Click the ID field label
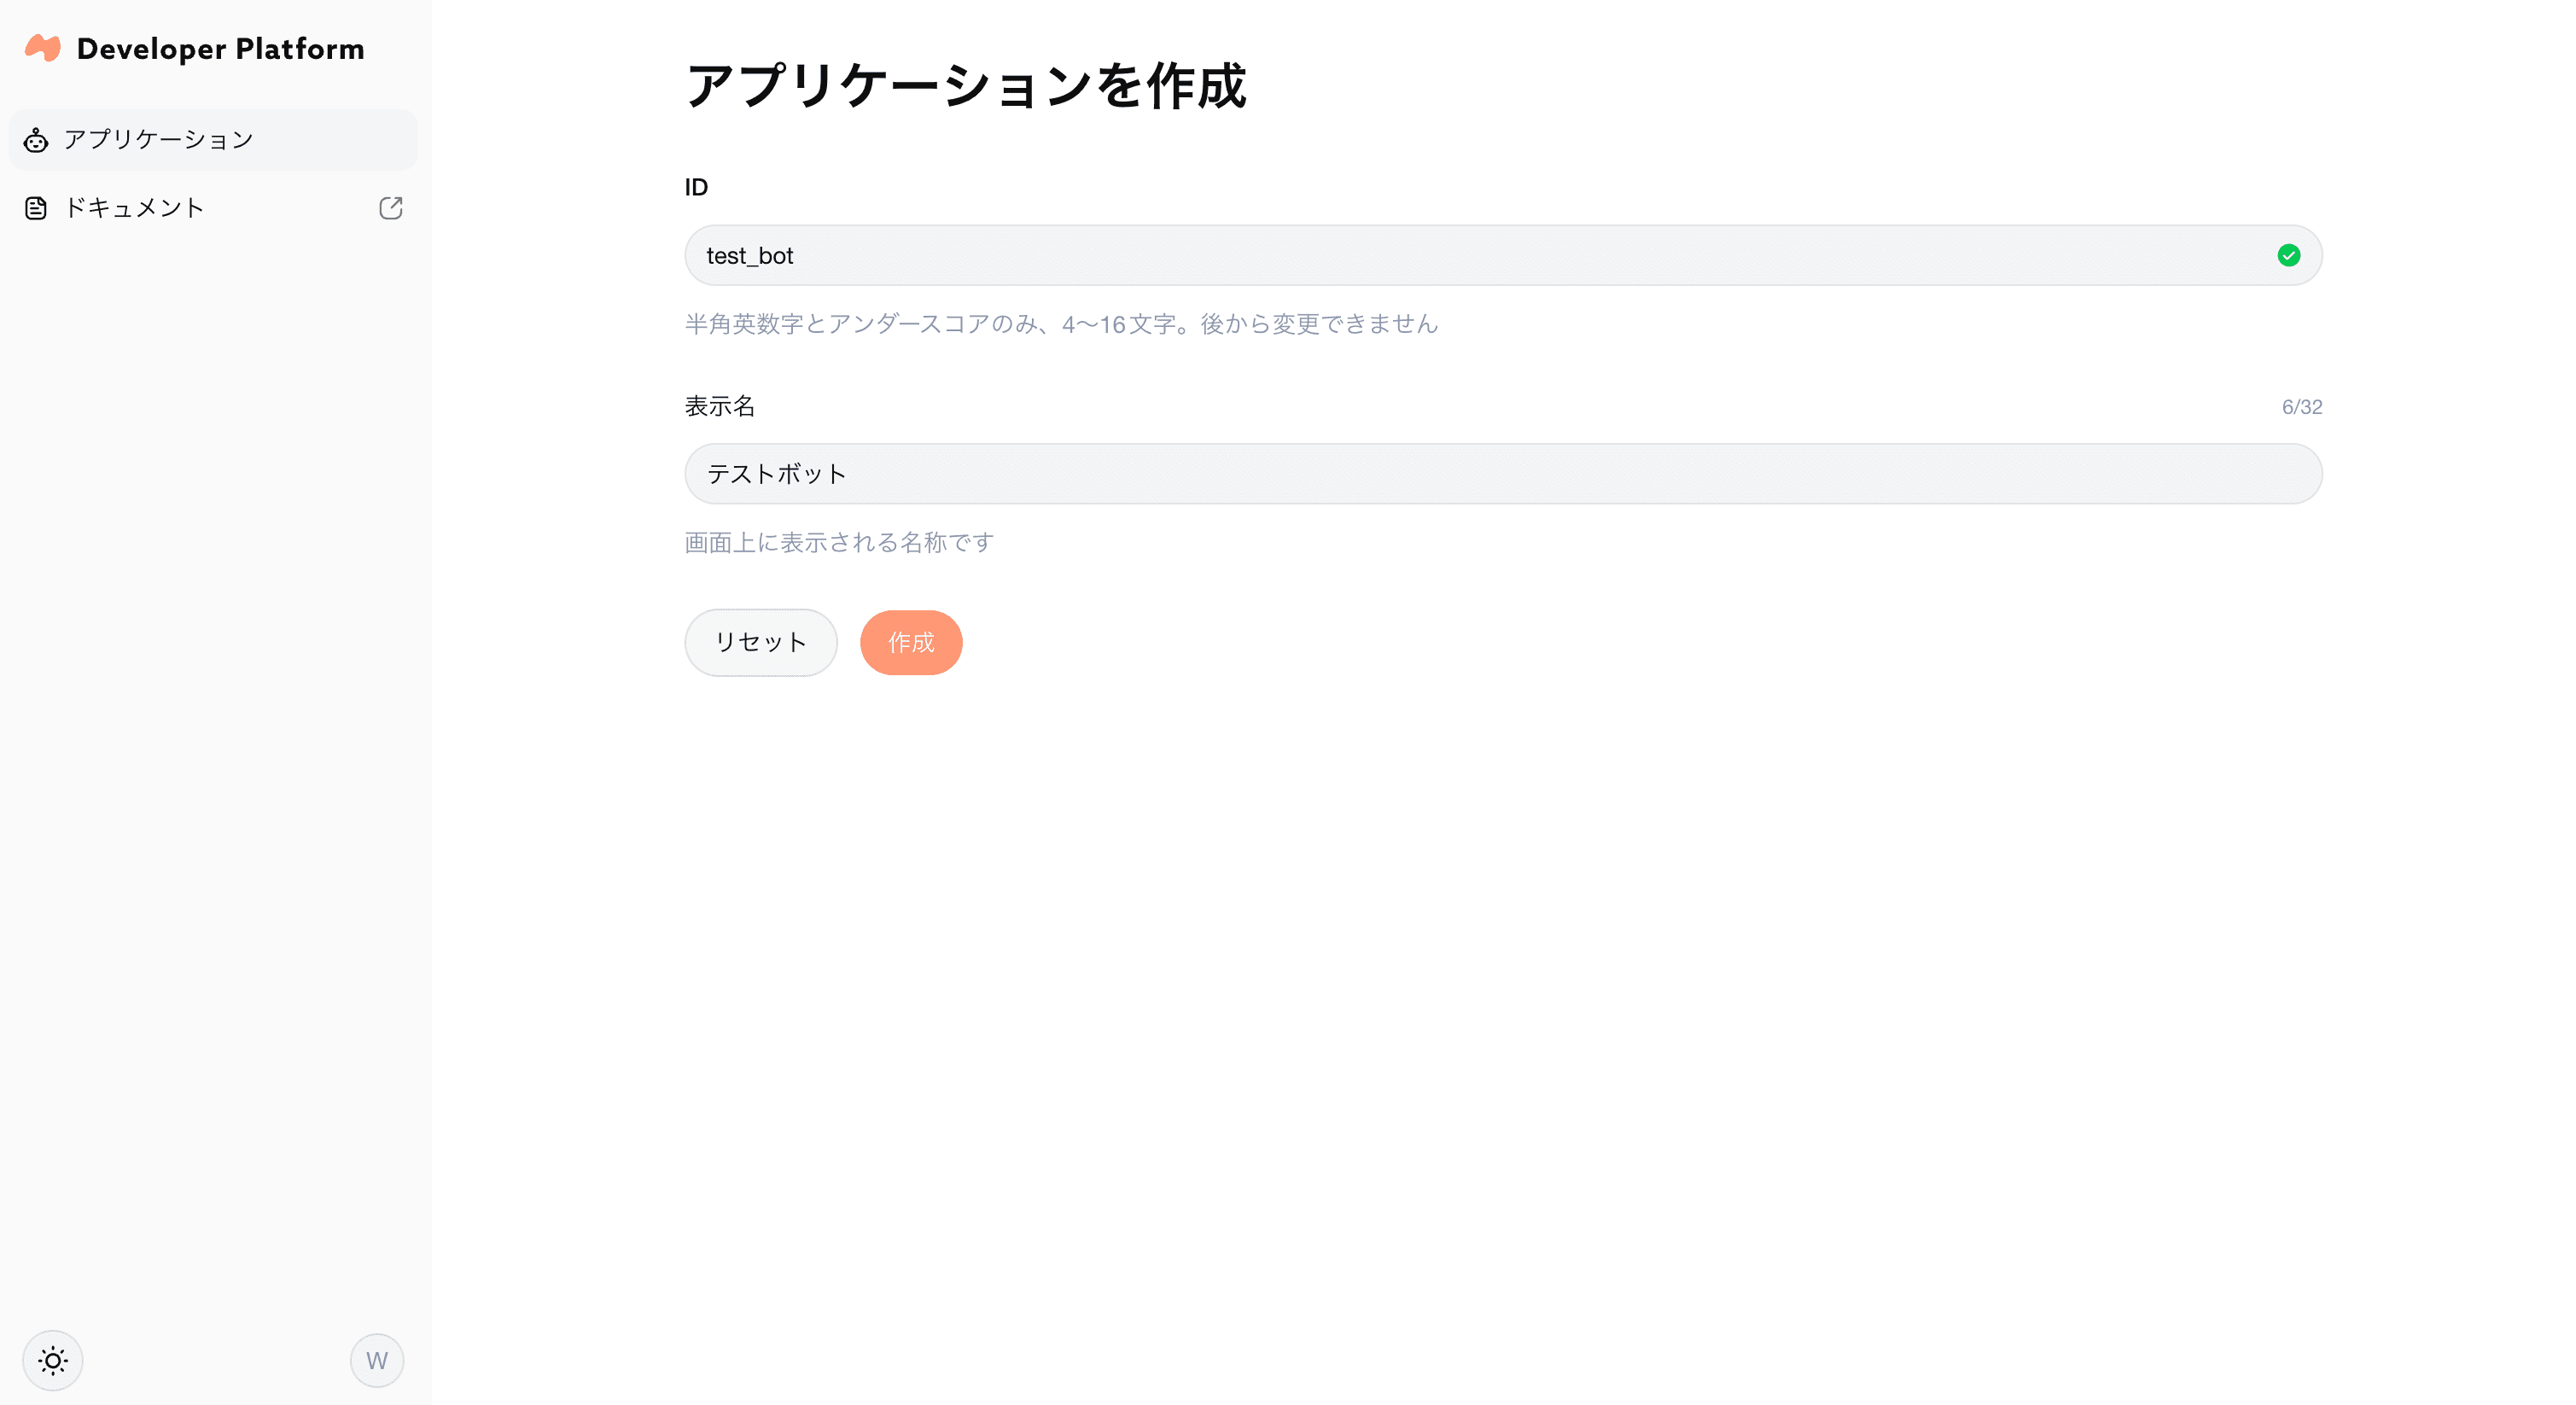The height and width of the screenshot is (1405, 2576). click(x=696, y=186)
